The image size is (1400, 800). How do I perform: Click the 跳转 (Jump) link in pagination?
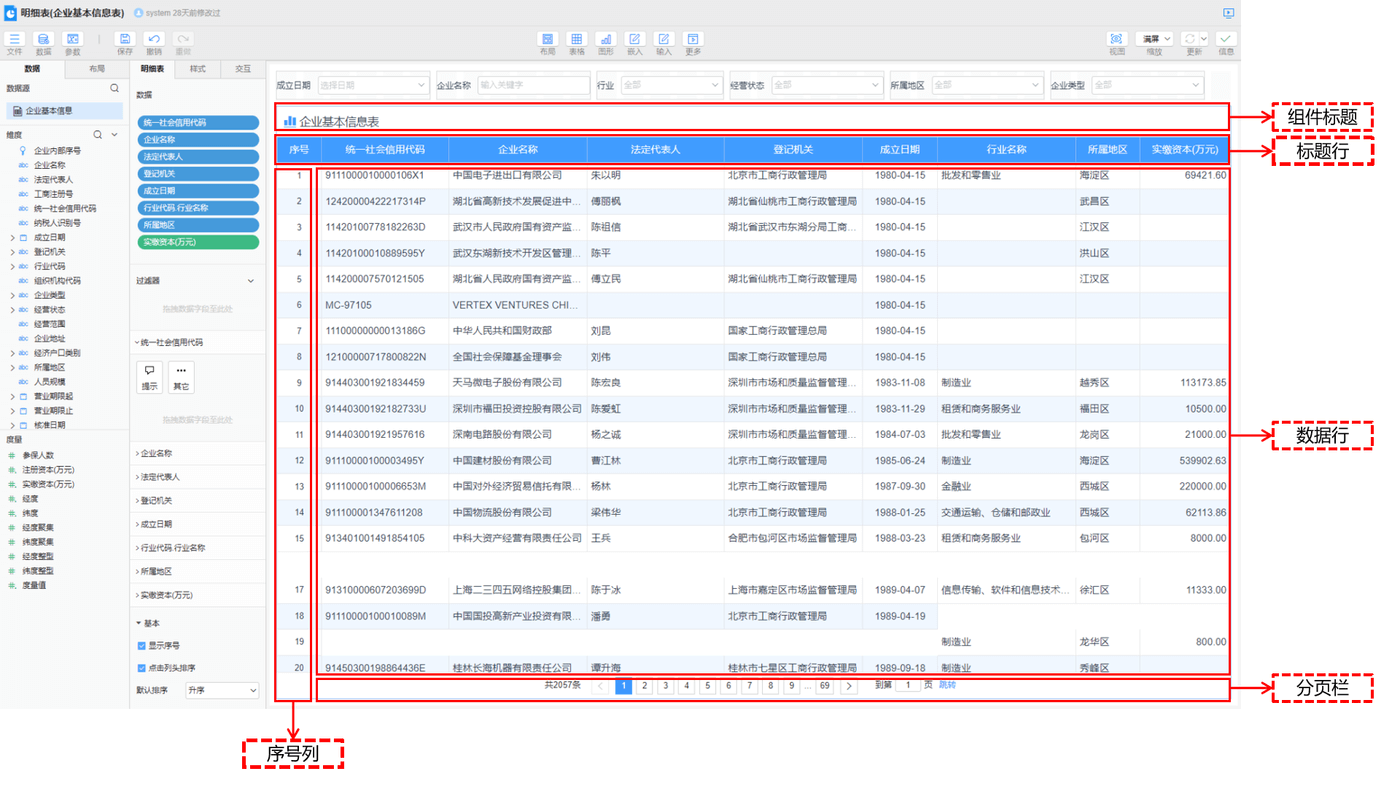tap(947, 685)
